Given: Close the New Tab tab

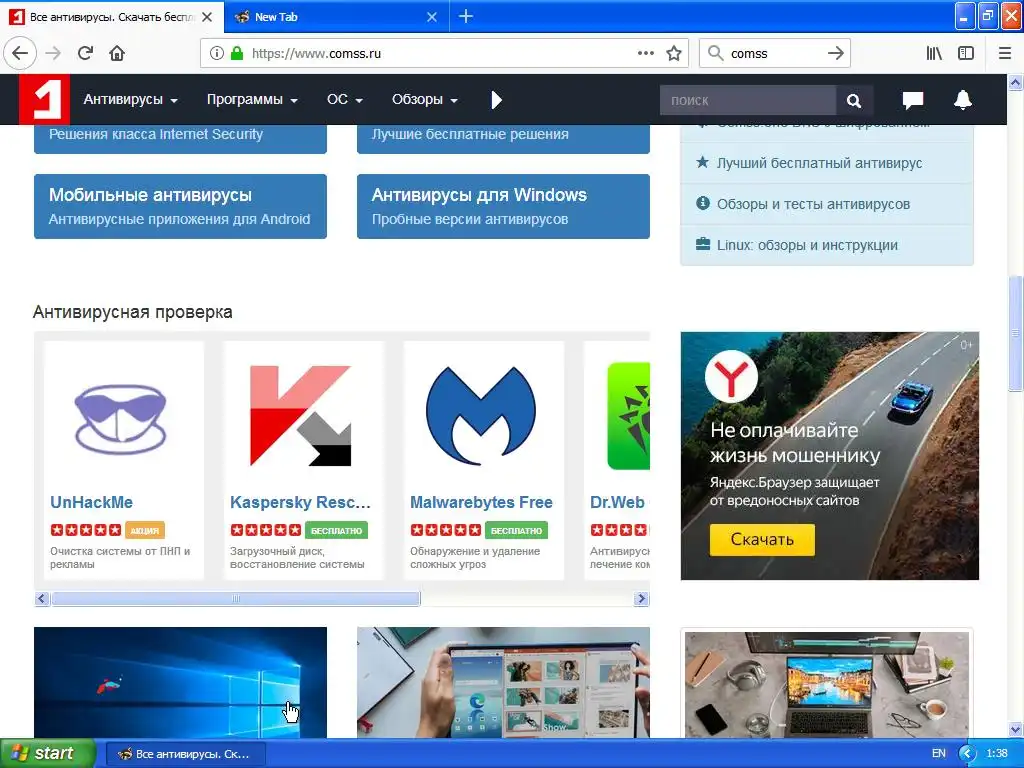Looking at the screenshot, I should (432, 17).
